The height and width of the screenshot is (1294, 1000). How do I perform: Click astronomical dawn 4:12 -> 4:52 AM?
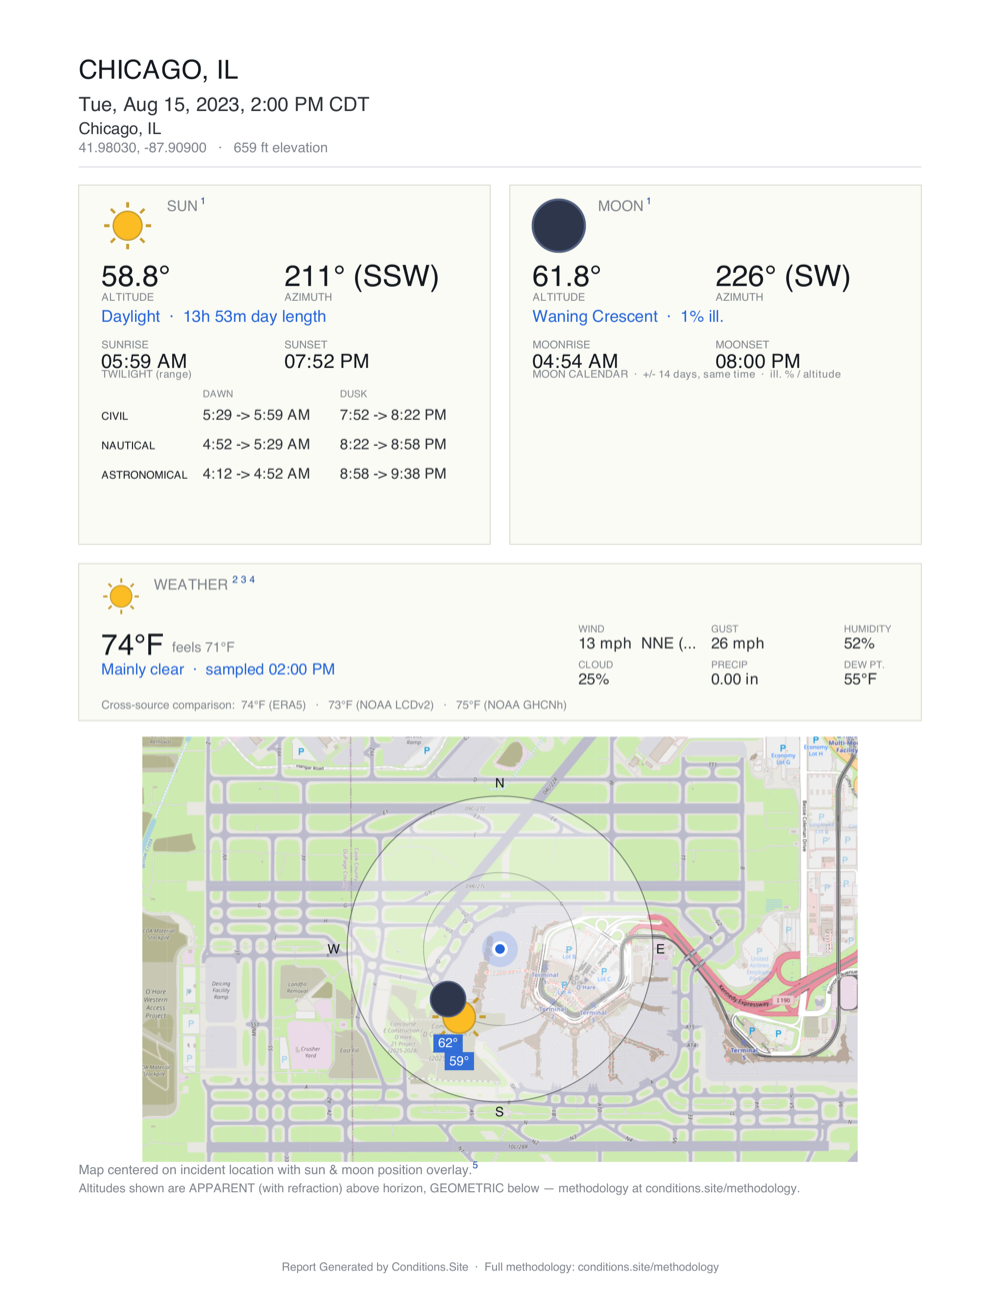click(x=256, y=474)
